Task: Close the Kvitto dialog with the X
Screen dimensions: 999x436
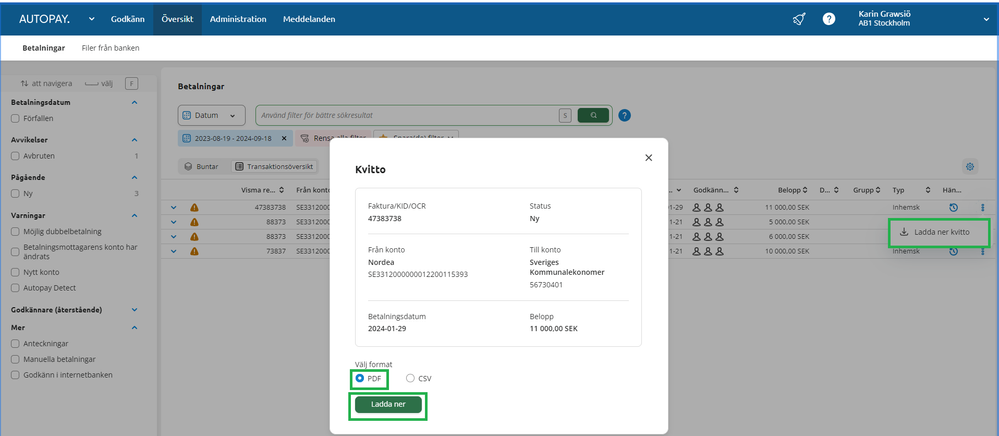Action: coord(649,157)
